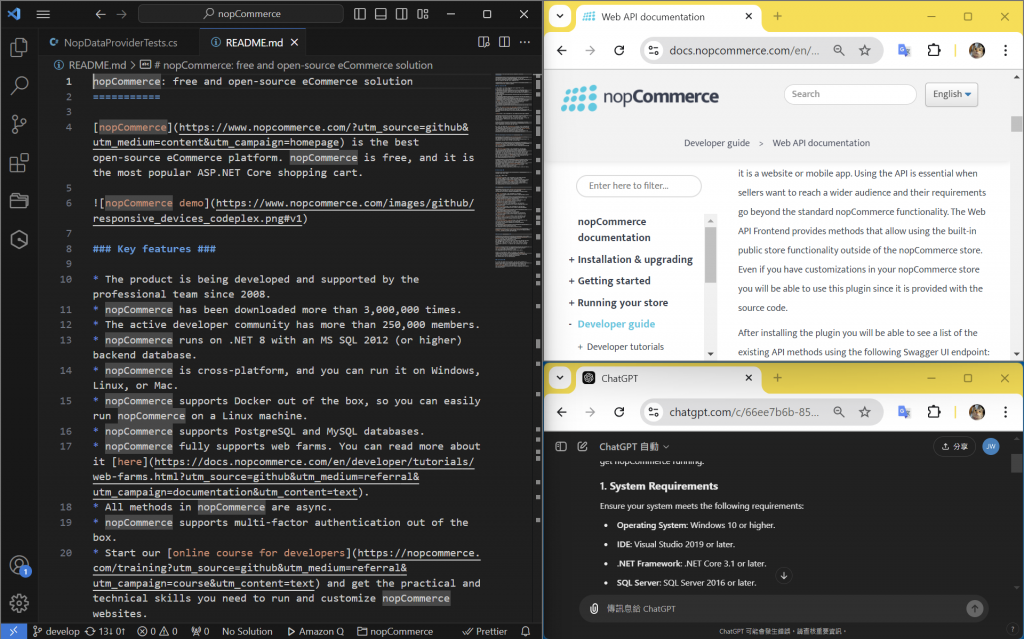Go back in the nopCommerce docs browser
1024x639 pixels.
point(562,50)
